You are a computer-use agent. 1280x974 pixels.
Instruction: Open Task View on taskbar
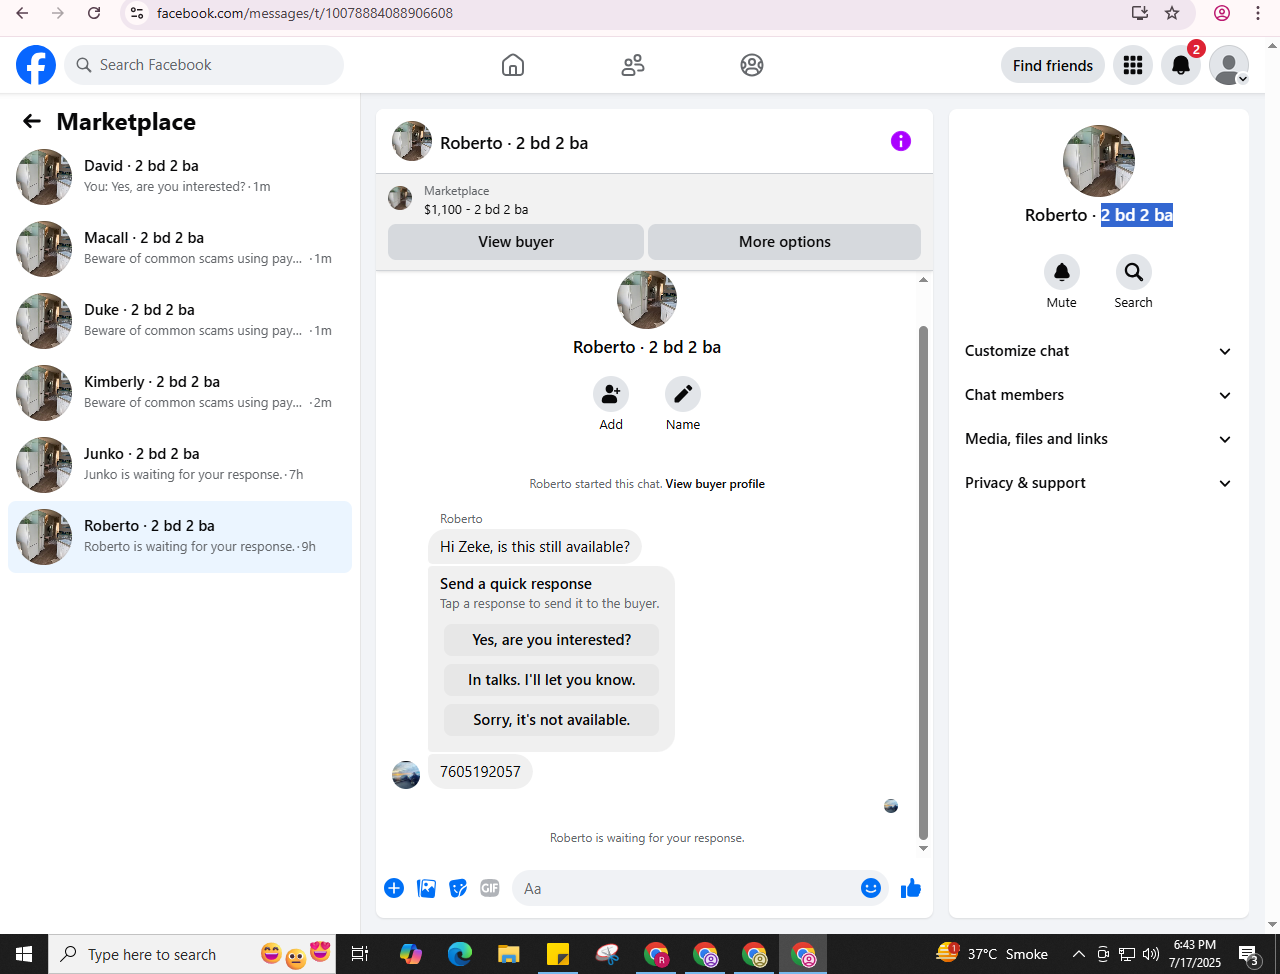point(360,954)
